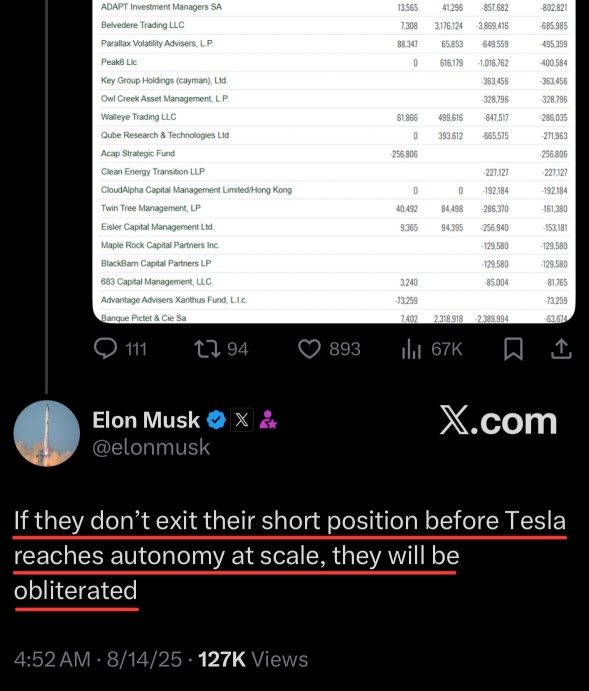The width and height of the screenshot is (589, 691).
Task: Click the word obliterated in the tweet
Action: point(76,591)
